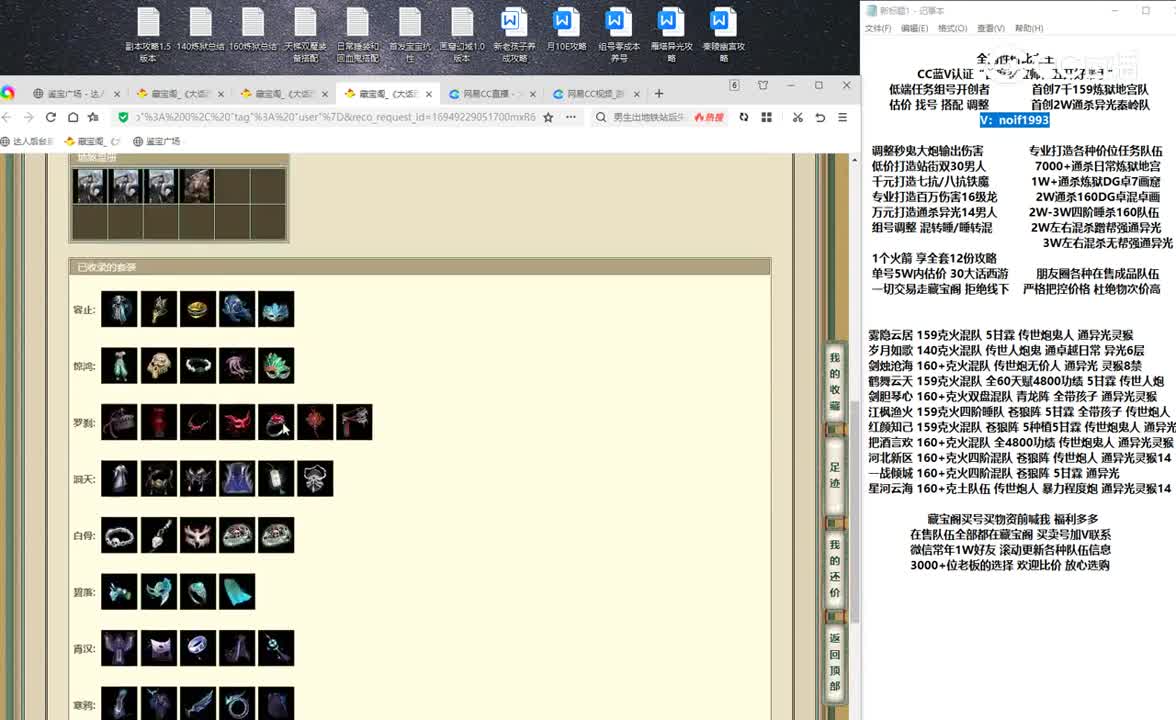Open a new browser tab

pos(658,94)
